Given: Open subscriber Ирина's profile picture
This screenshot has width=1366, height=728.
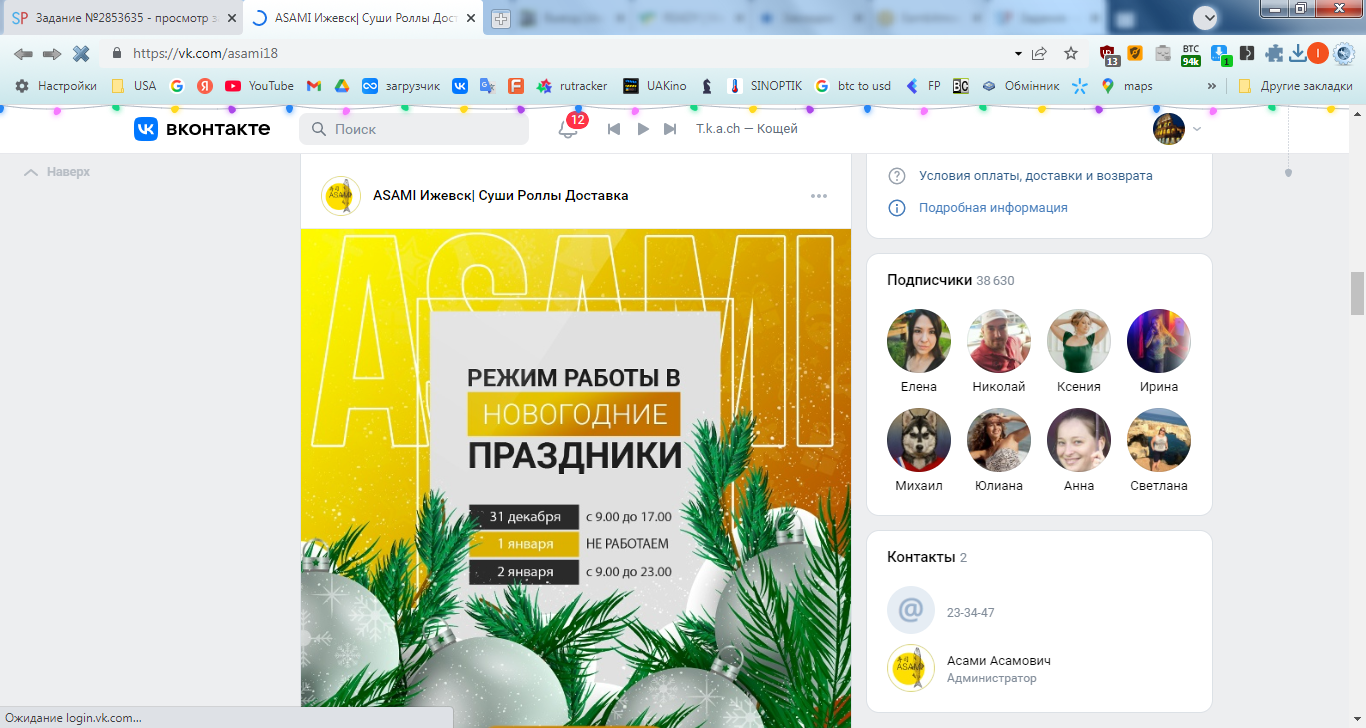Looking at the screenshot, I should tap(1159, 341).
